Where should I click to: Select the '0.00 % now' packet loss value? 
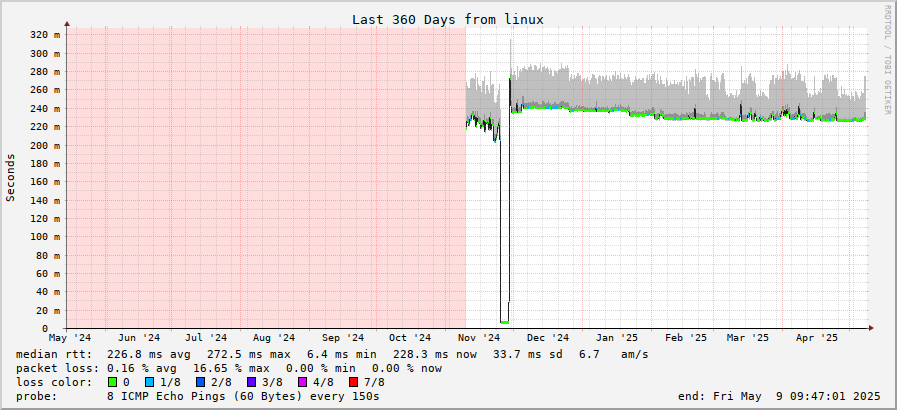[407, 368]
